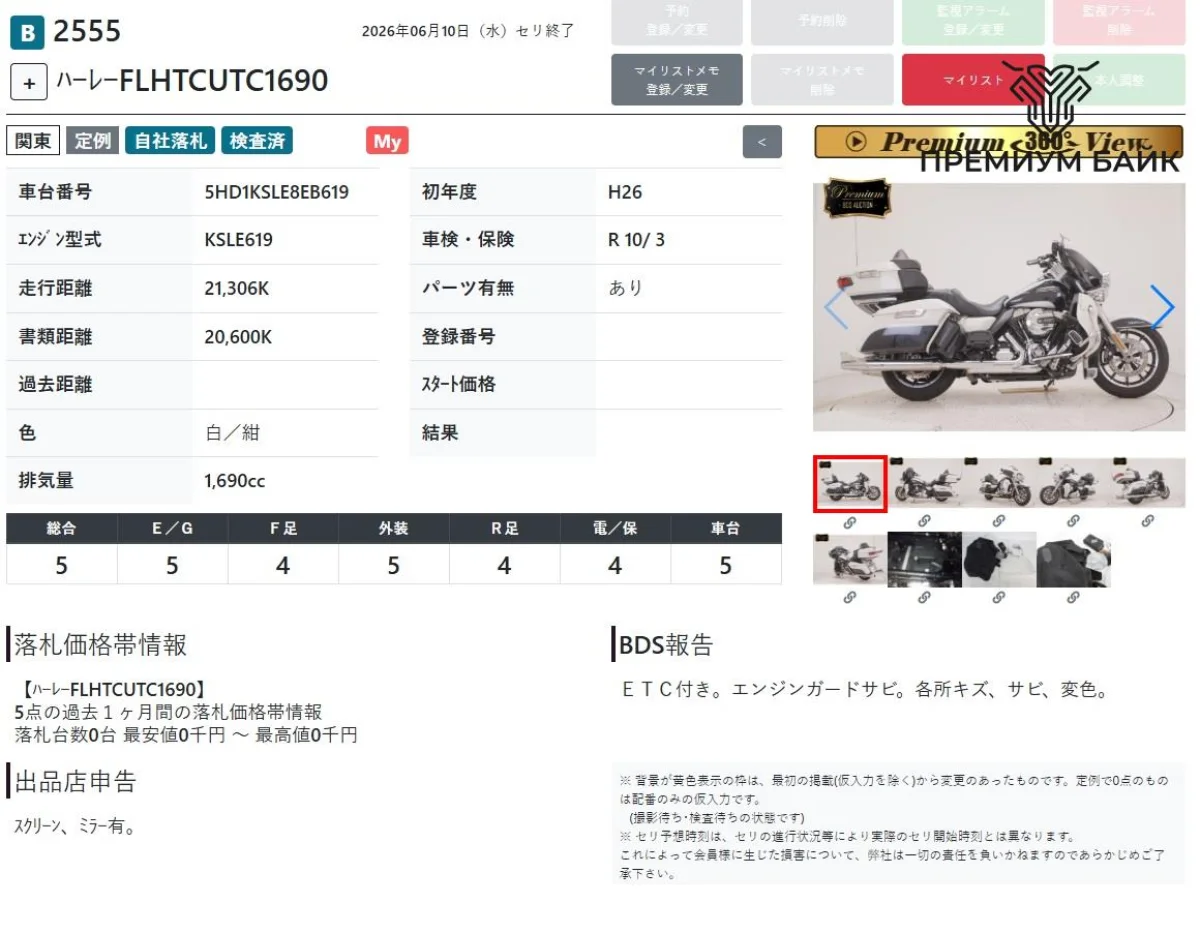Screen dimensions: 1200x933
Task: Click the 定例 tag
Action: pos(93,141)
